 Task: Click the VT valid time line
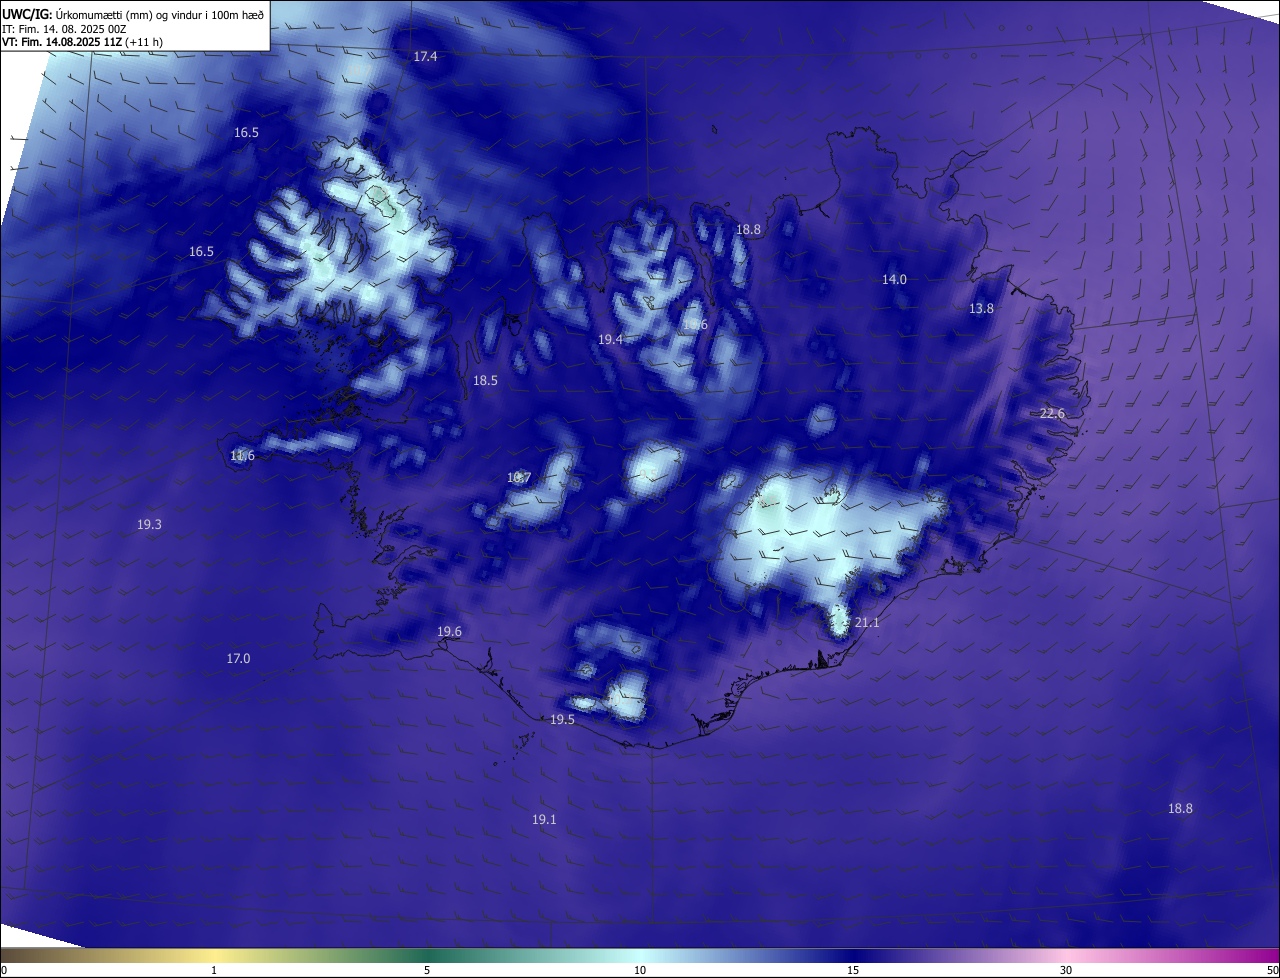point(82,42)
